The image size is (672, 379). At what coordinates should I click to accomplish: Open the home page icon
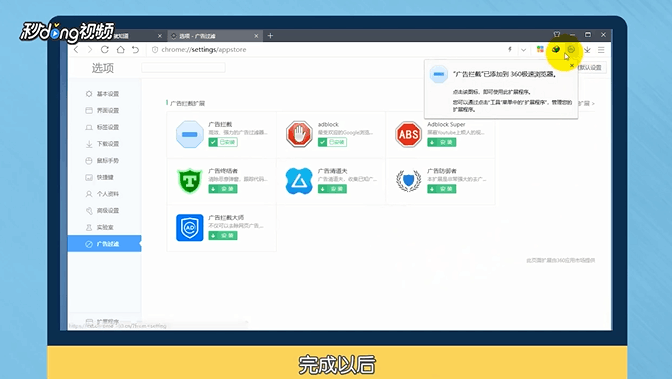(x=120, y=50)
